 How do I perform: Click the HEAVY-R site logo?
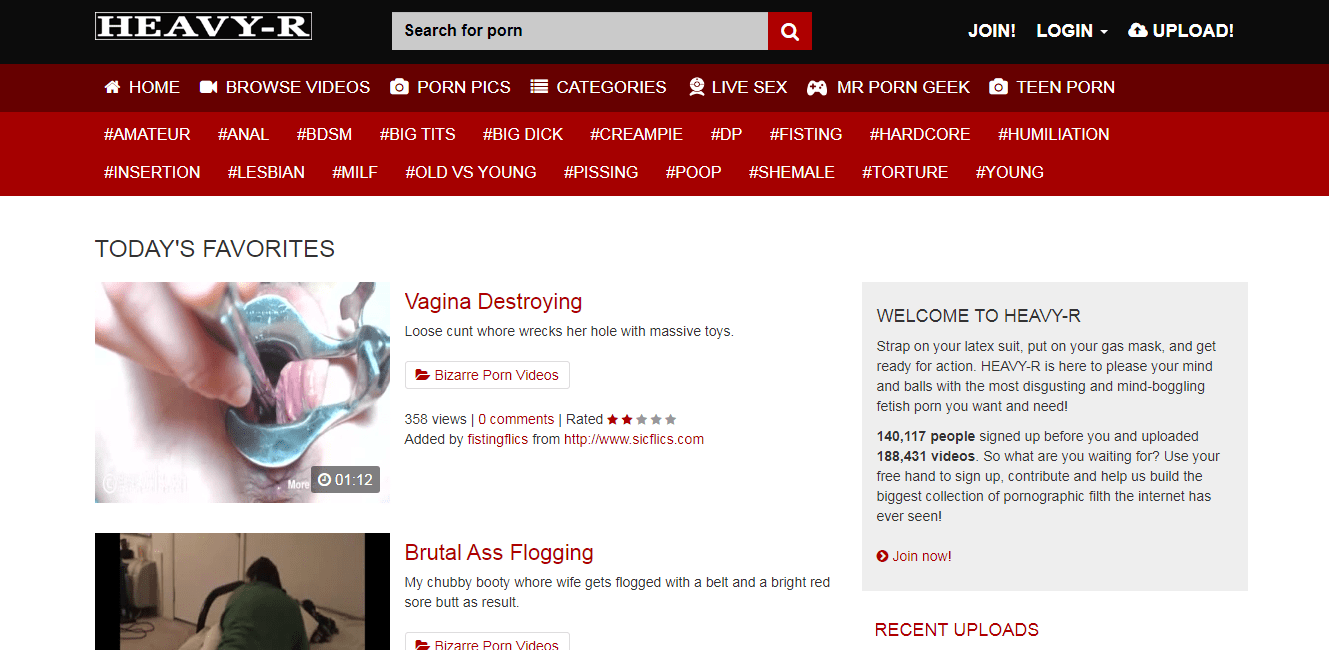point(203,26)
